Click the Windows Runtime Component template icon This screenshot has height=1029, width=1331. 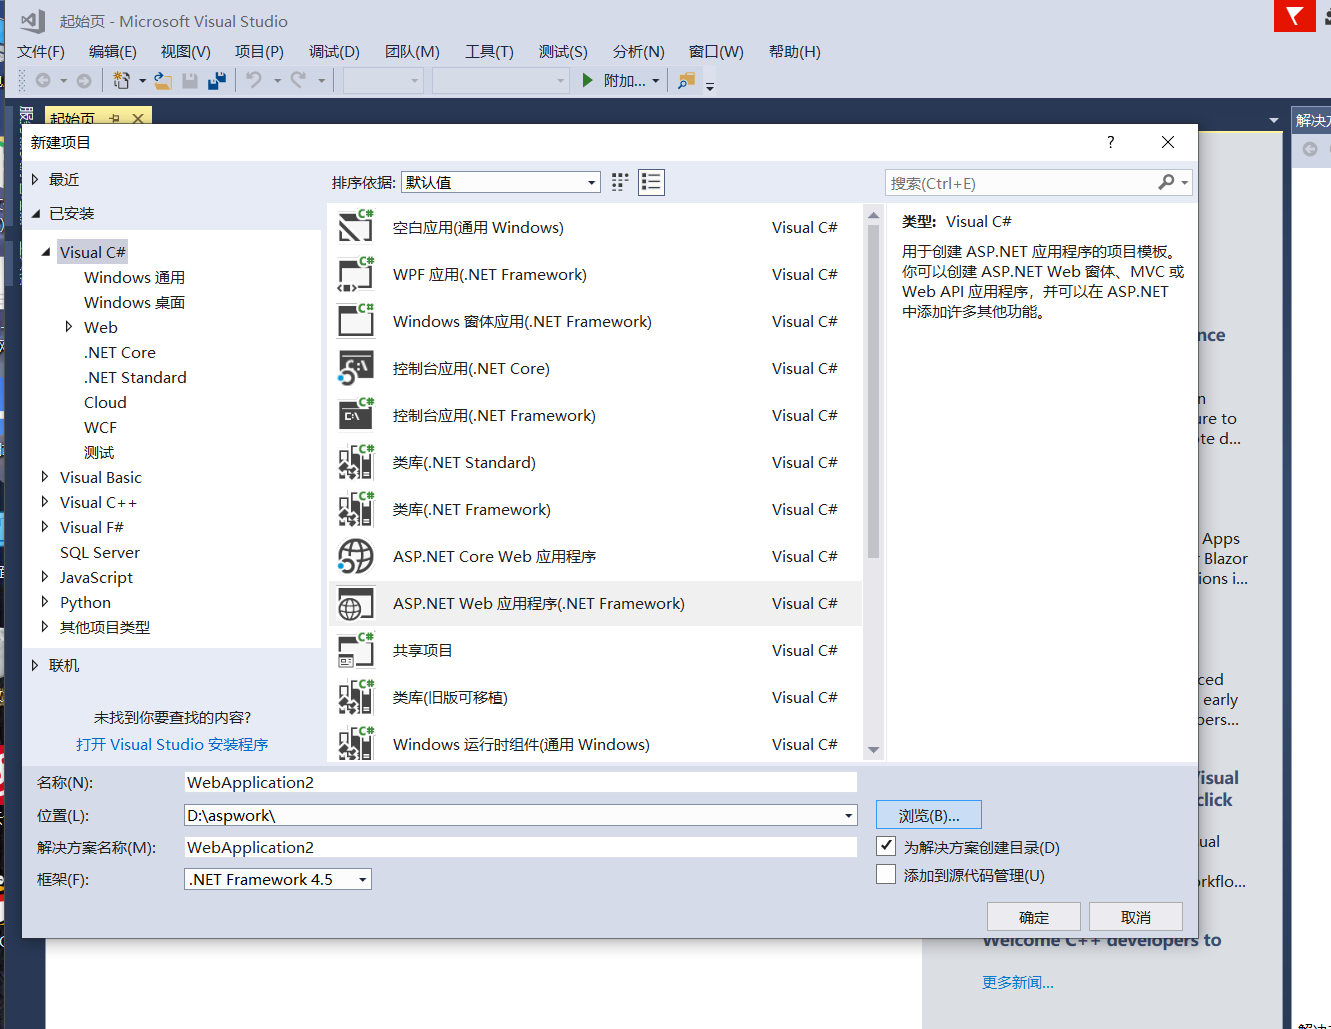(356, 744)
